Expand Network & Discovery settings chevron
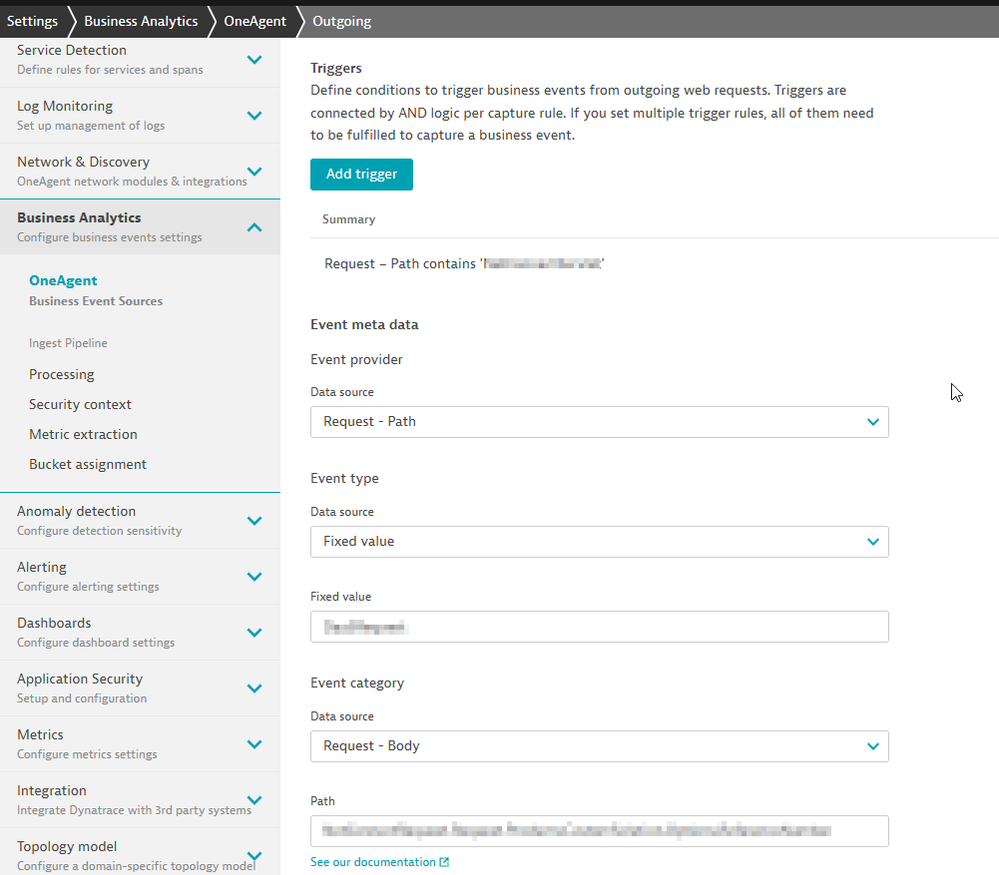The width and height of the screenshot is (999, 875). click(x=255, y=172)
